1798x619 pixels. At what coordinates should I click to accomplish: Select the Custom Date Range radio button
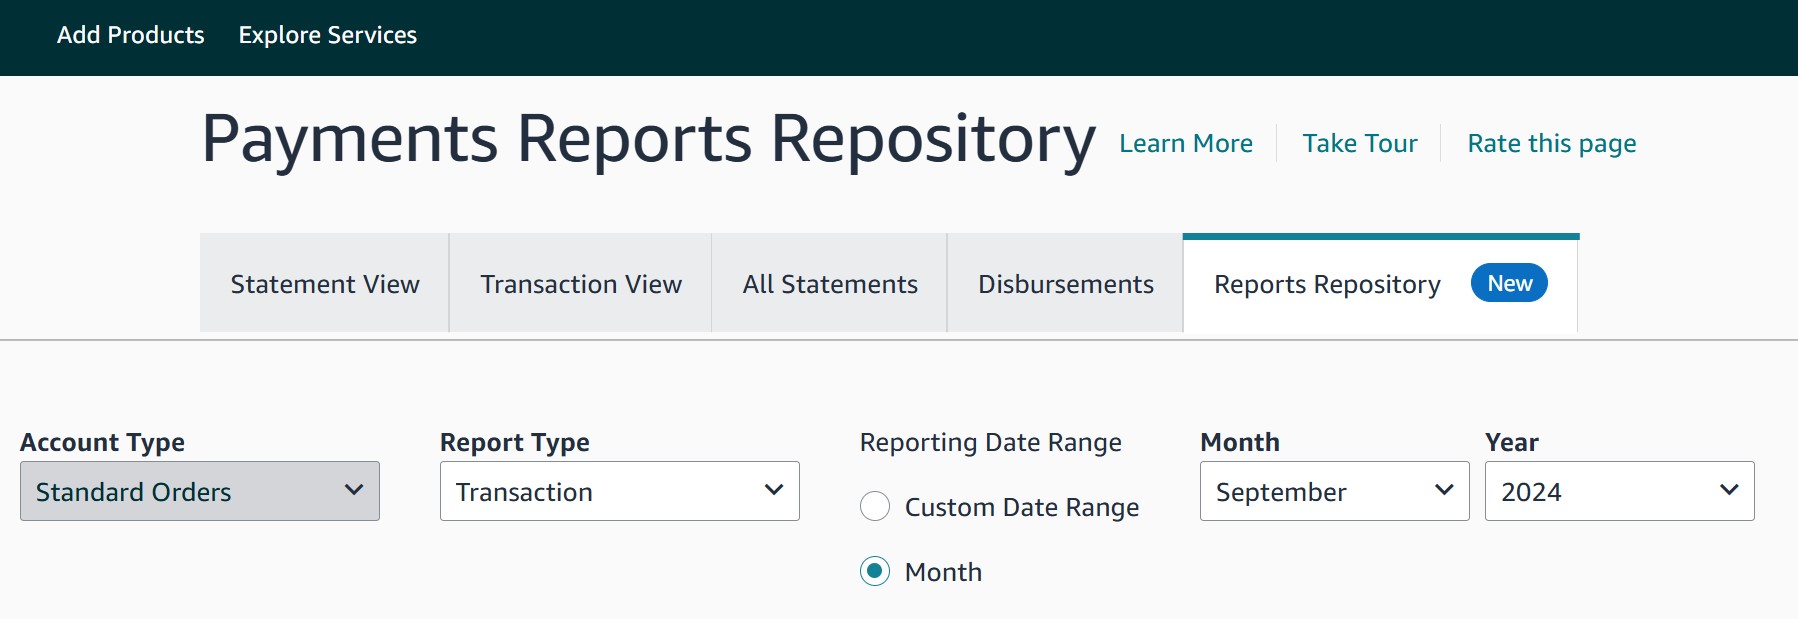click(x=875, y=506)
